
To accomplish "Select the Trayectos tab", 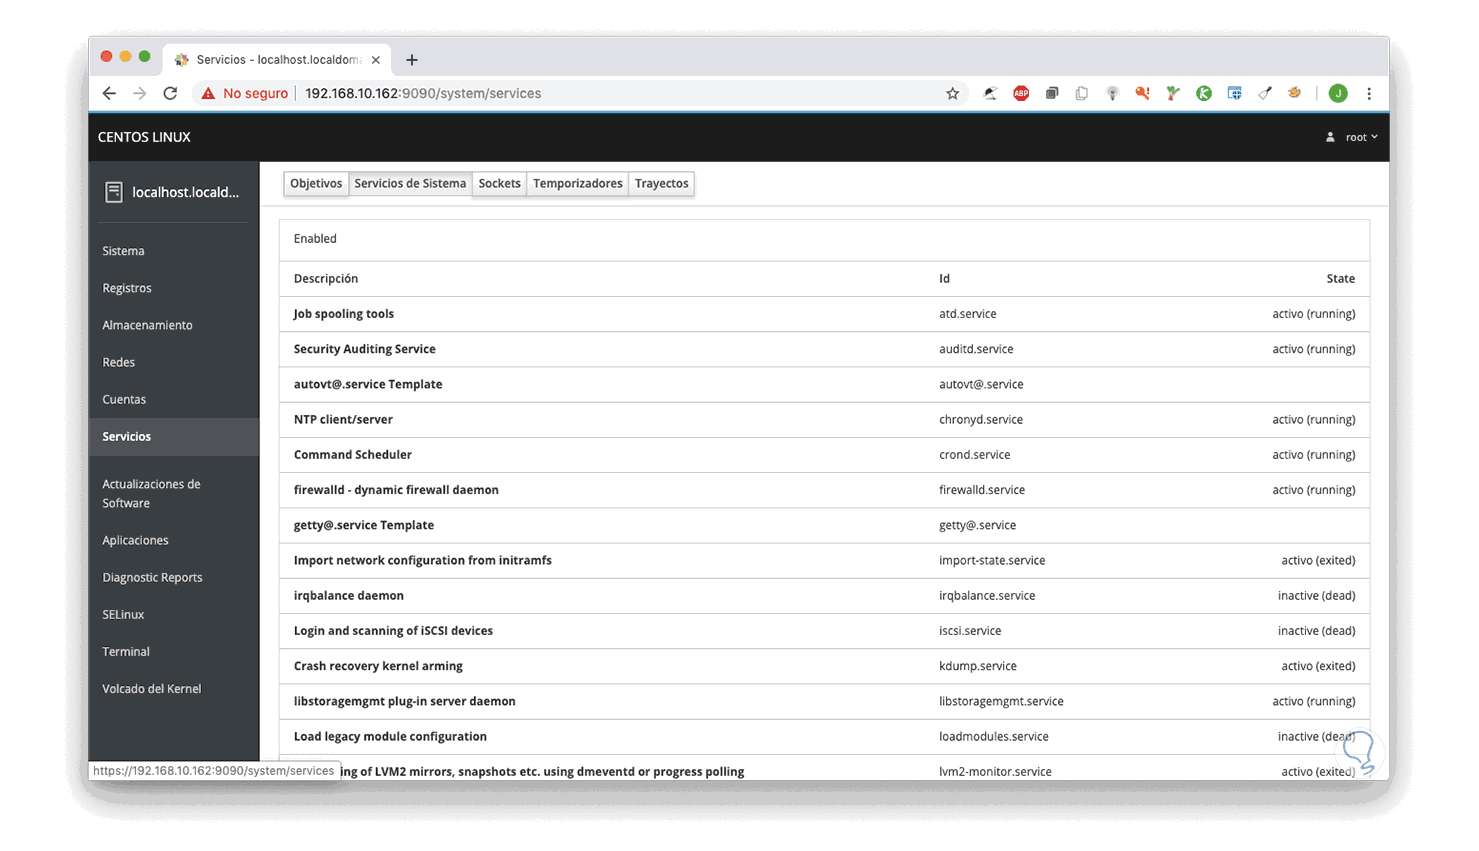I will coord(660,183).
